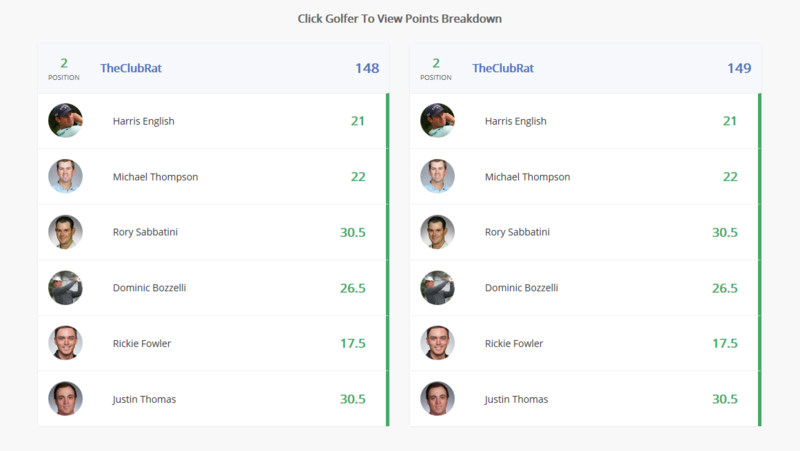
Task: Click Dominic Bozzelli's avatar in the 149-point team
Action: pos(437,288)
